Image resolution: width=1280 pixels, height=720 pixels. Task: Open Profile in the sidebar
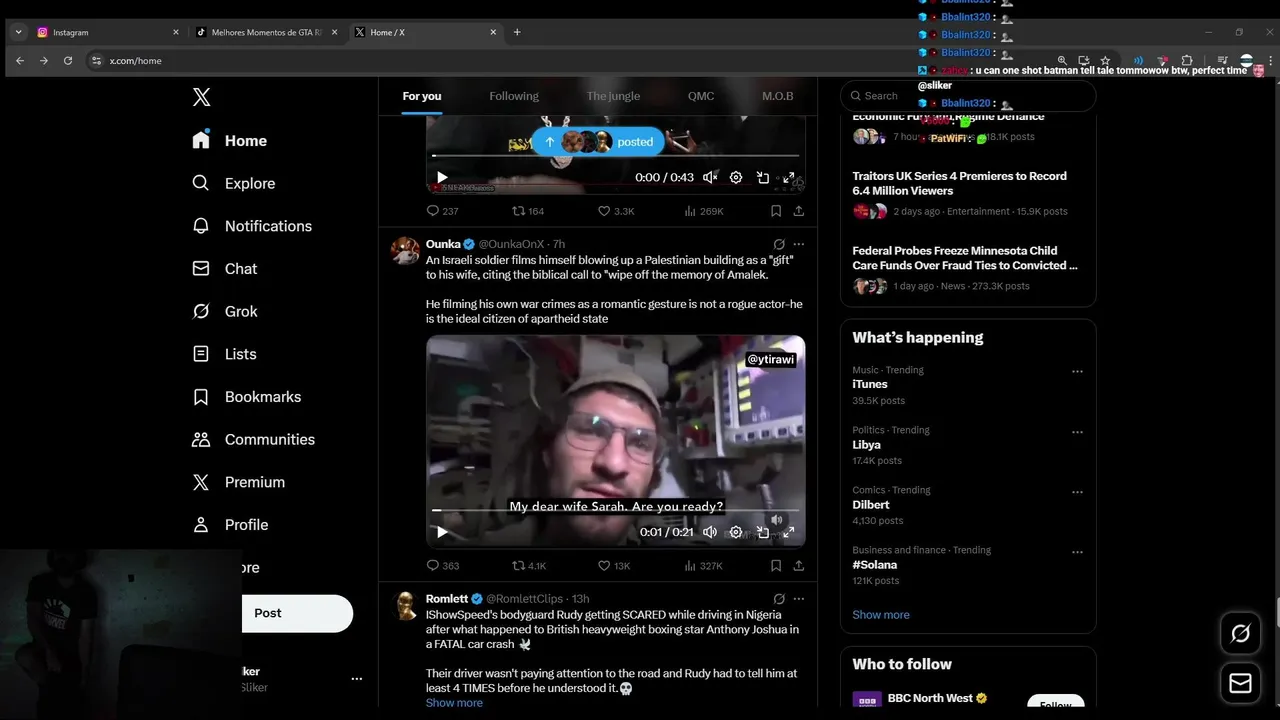coord(230,525)
